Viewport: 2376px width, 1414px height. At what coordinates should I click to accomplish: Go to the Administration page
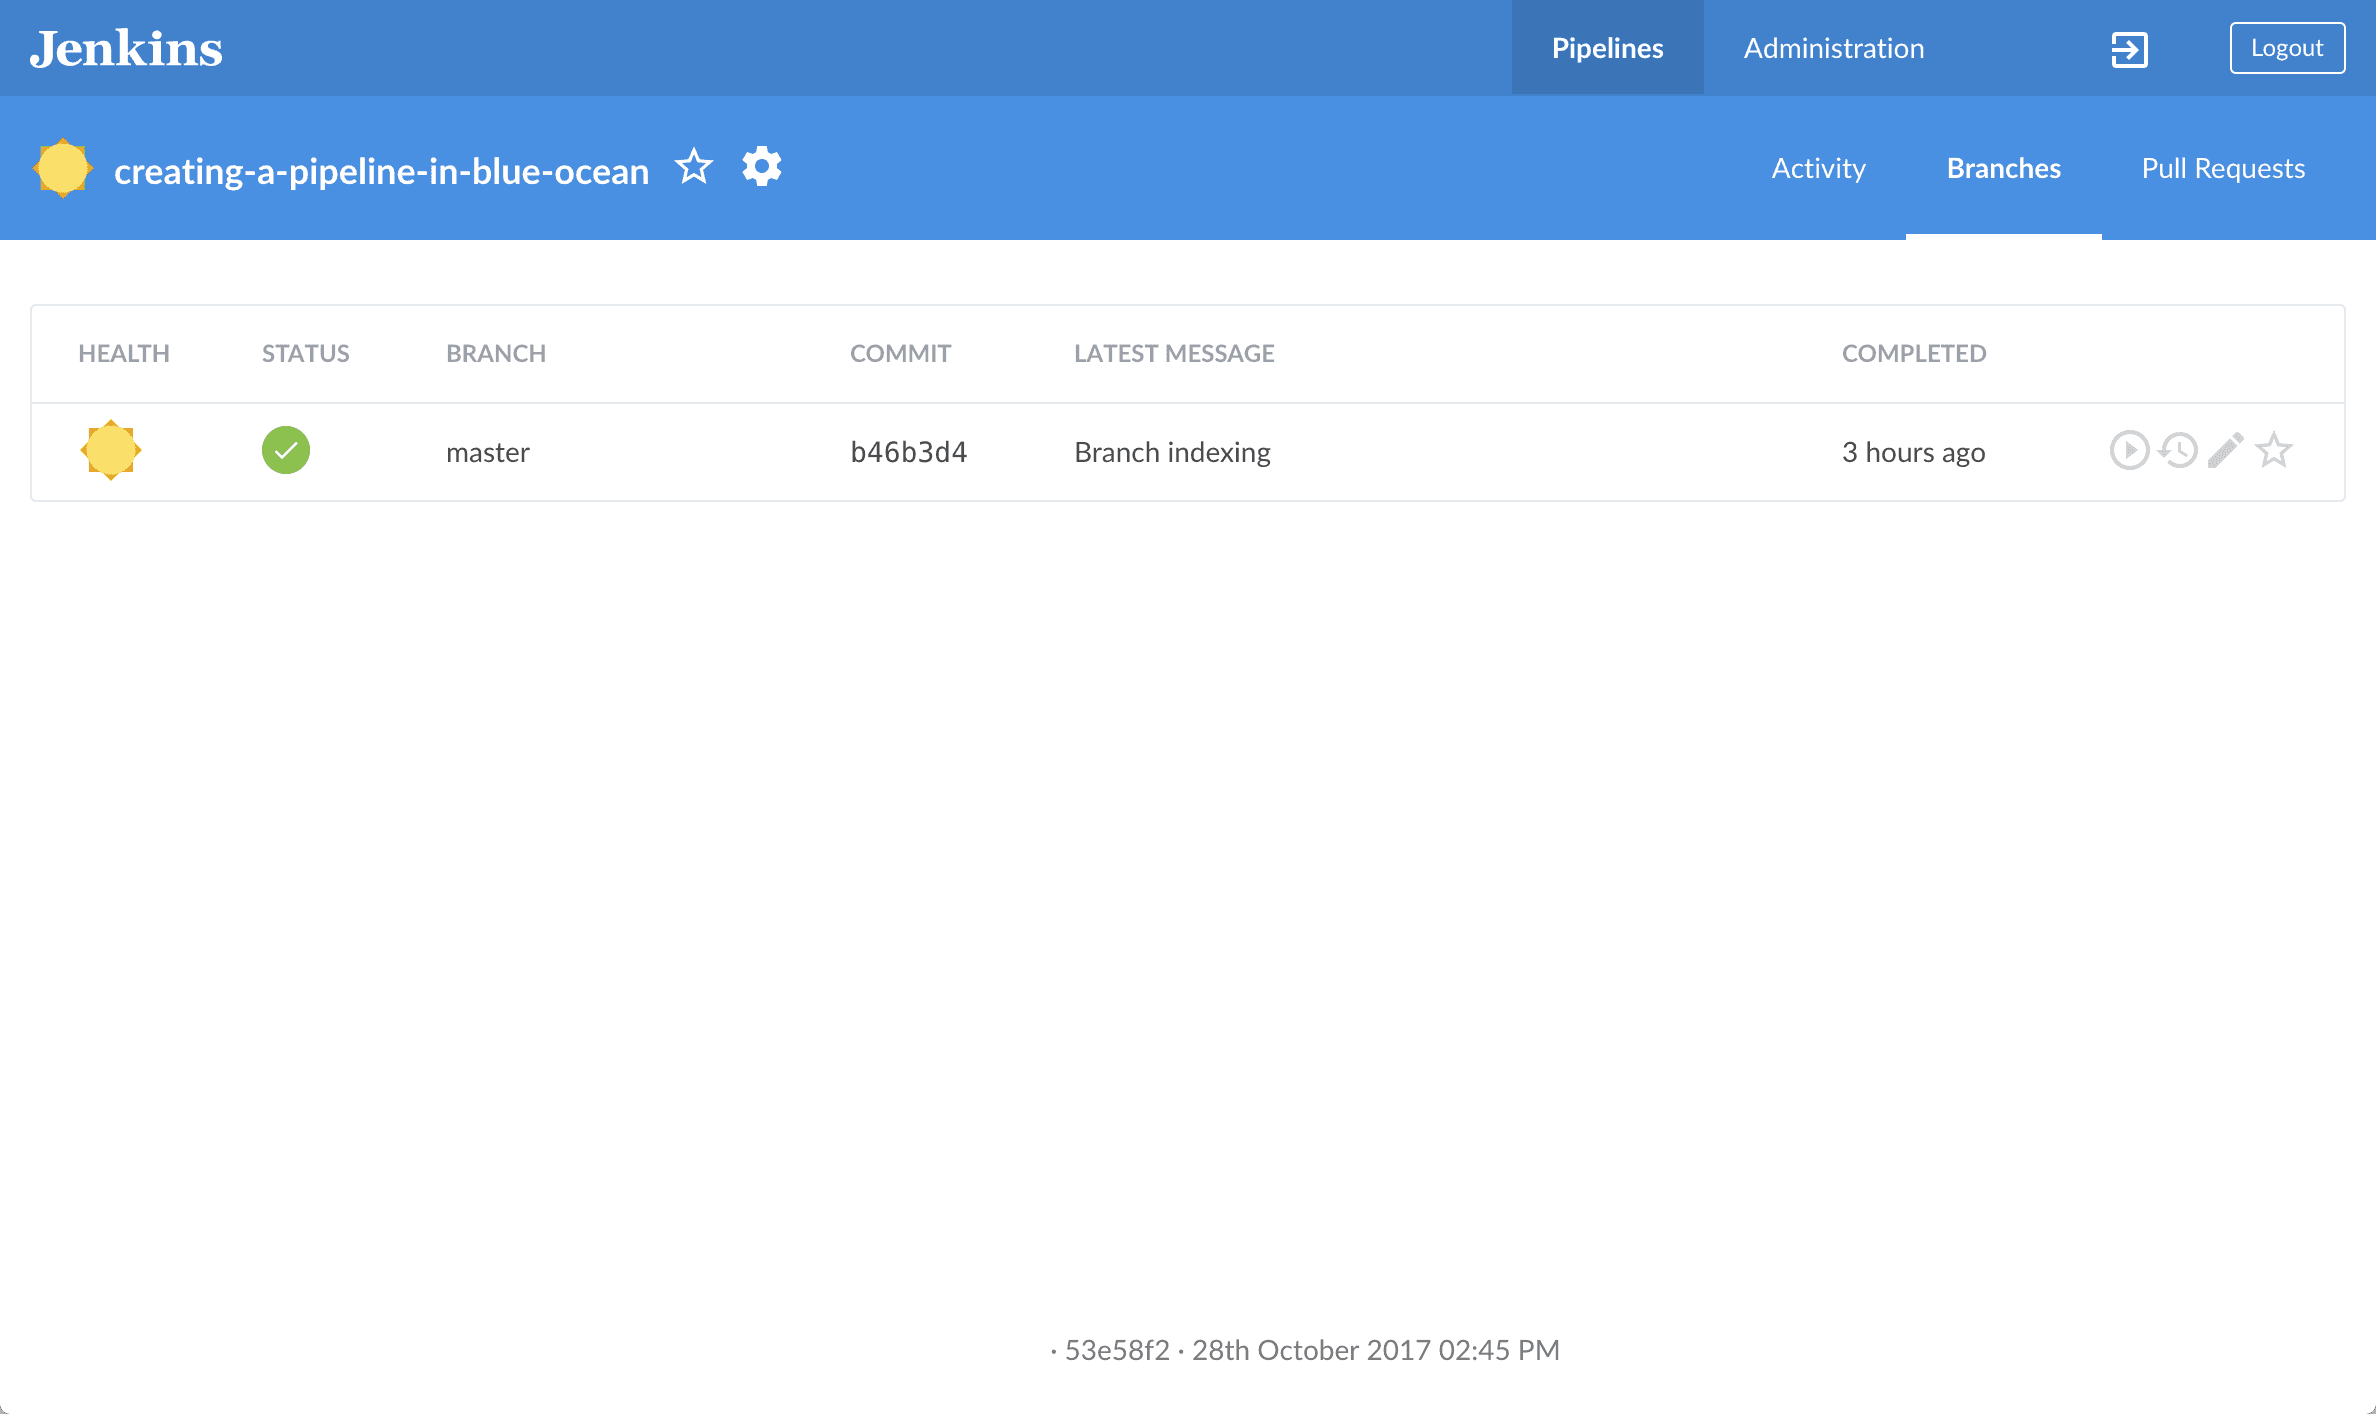1833,47
